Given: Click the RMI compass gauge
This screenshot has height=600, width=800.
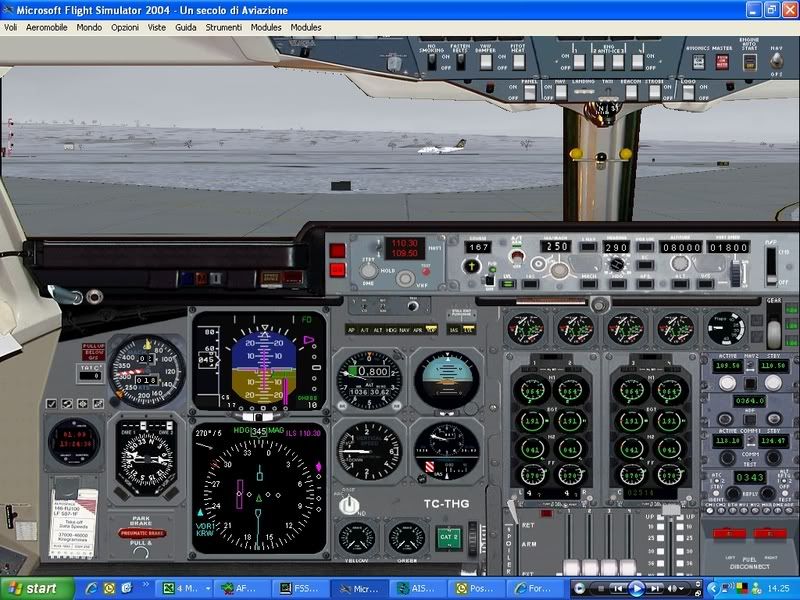Looking at the screenshot, I should (147, 457).
